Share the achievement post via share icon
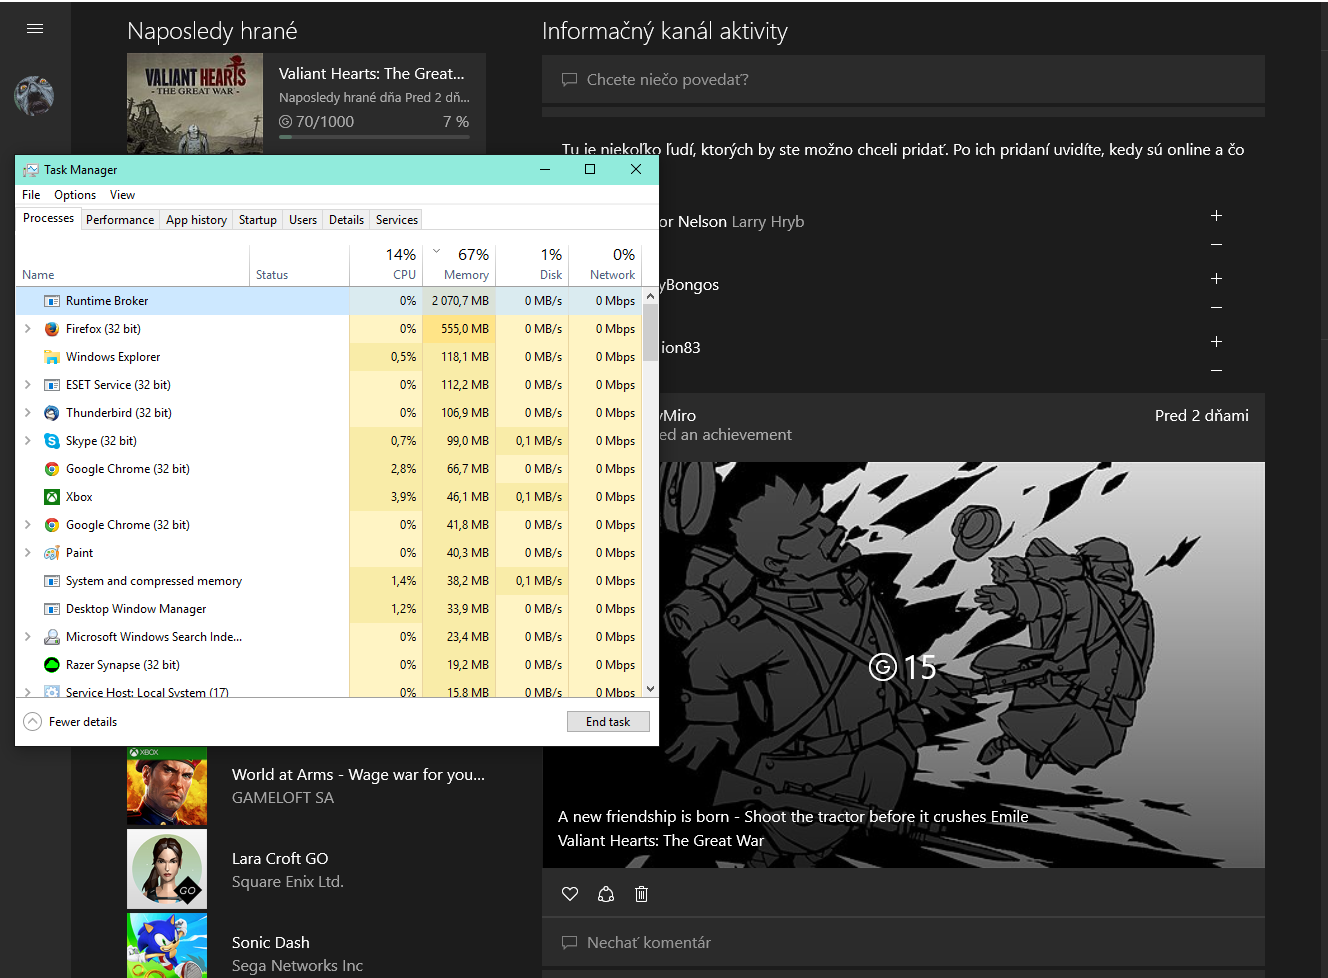Image resolution: width=1328 pixels, height=978 pixels. tap(606, 894)
